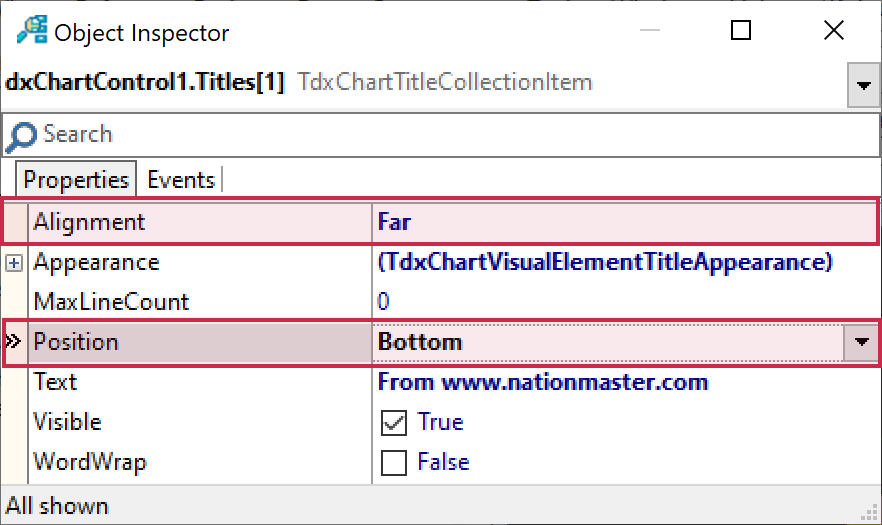Image resolution: width=882 pixels, height=525 pixels.
Task: Click the Object Inspector title bar icon
Action: (32, 31)
